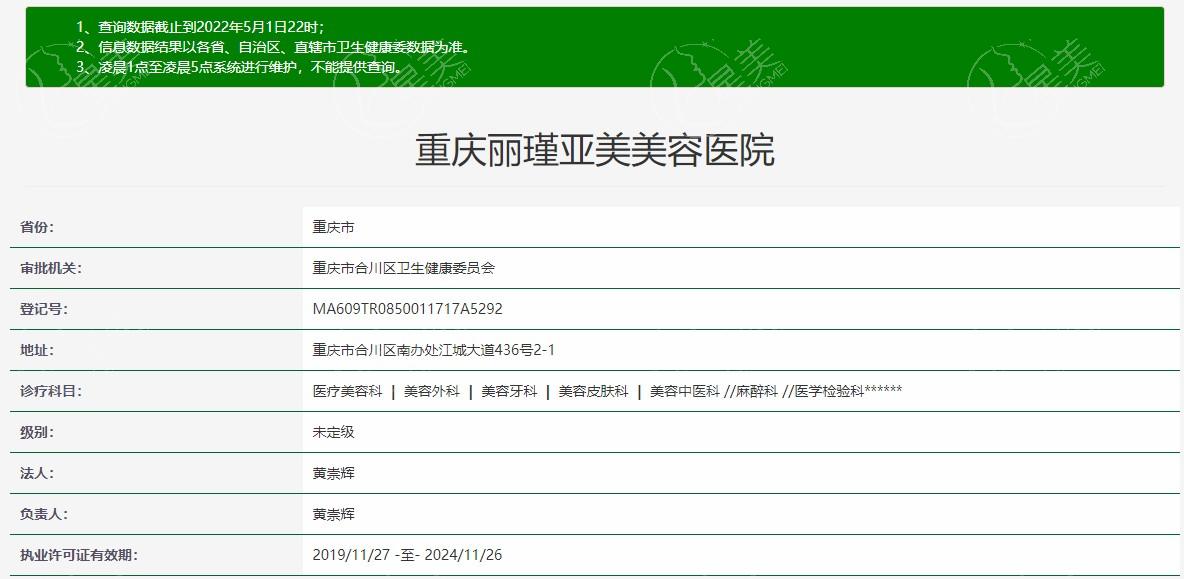This screenshot has width=1184, height=579.
Task: Select registration number MA609TR0850011717A5292
Action: pos(408,309)
